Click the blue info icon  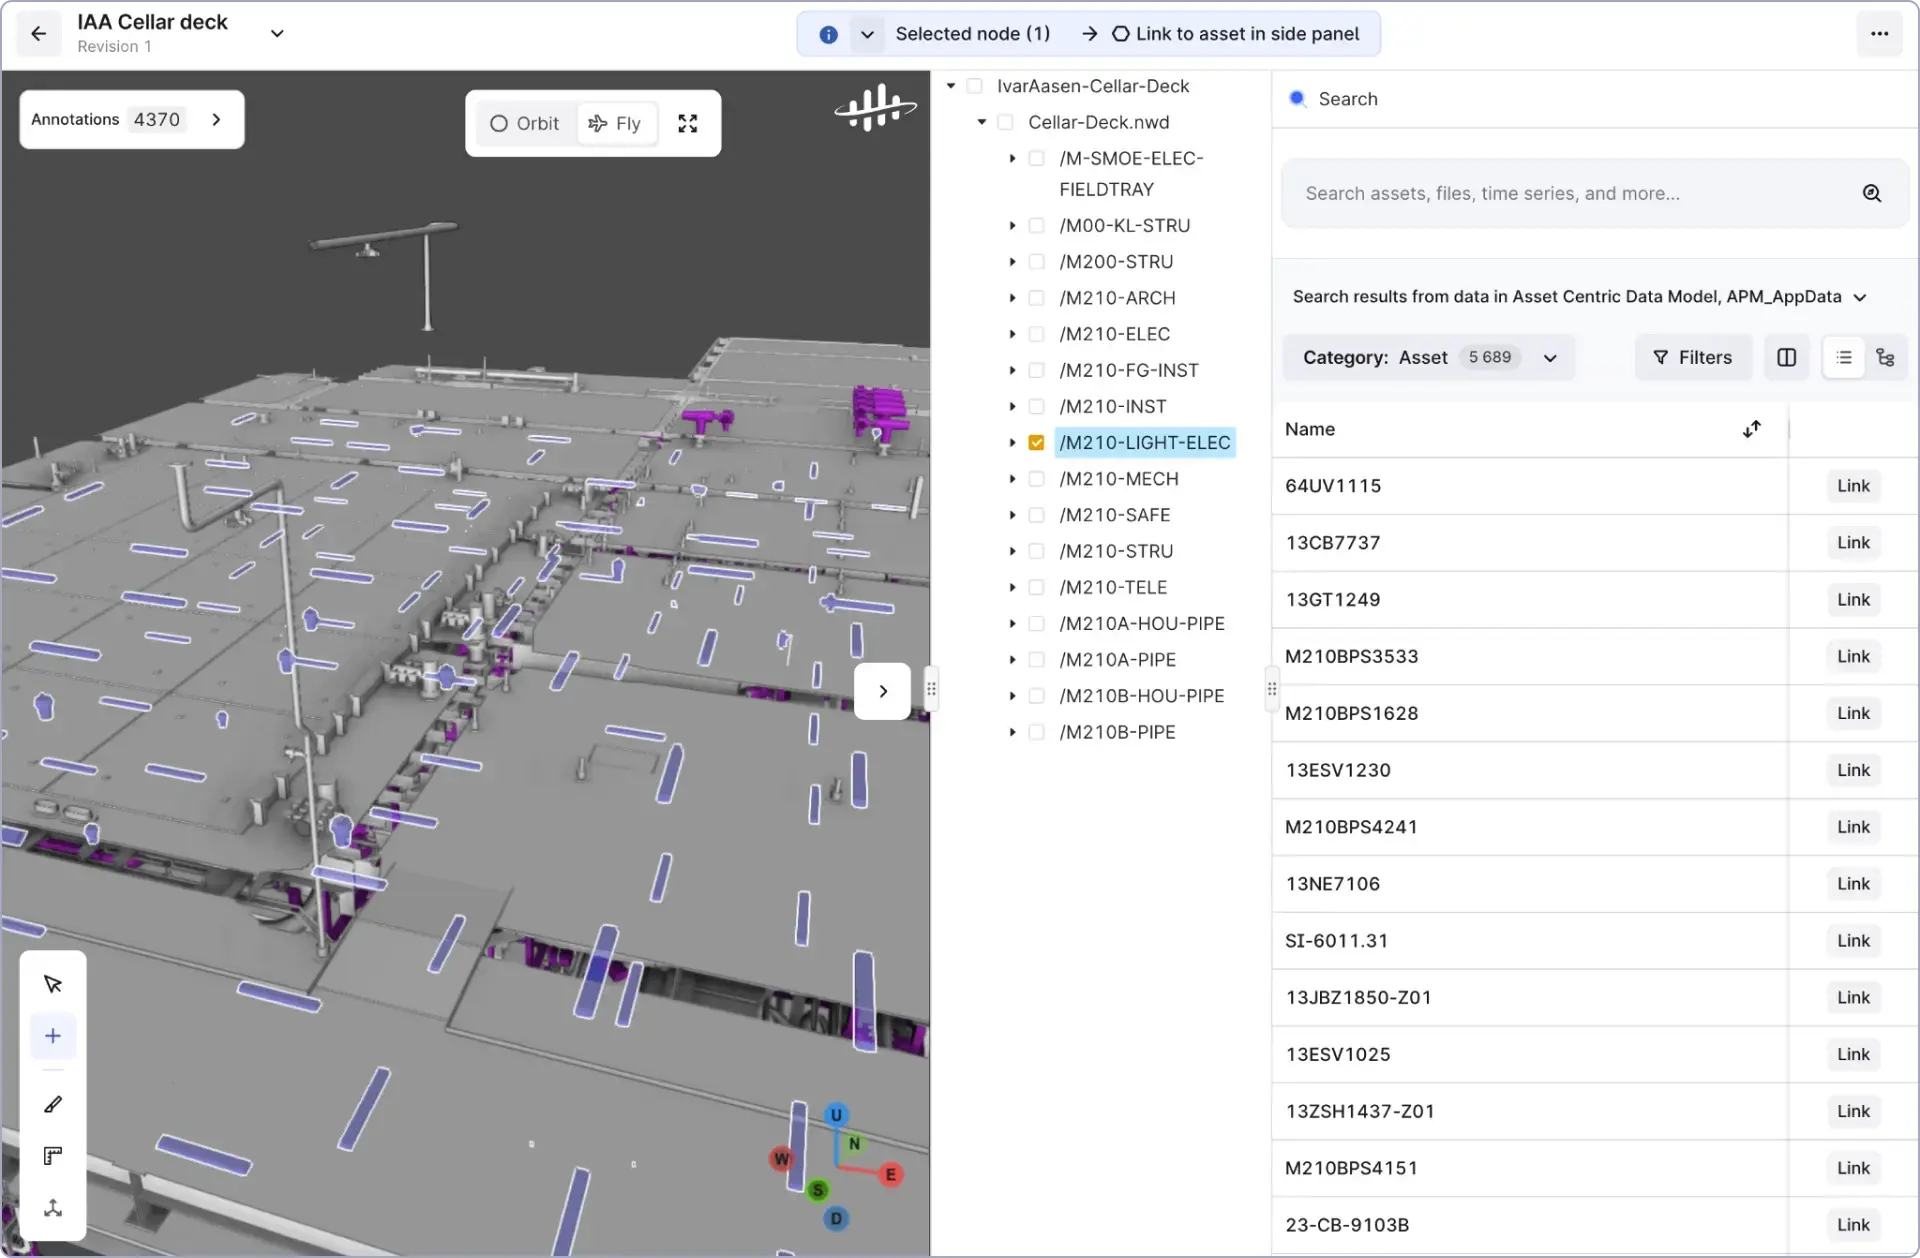pyautogui.click(x=828, y=34)
